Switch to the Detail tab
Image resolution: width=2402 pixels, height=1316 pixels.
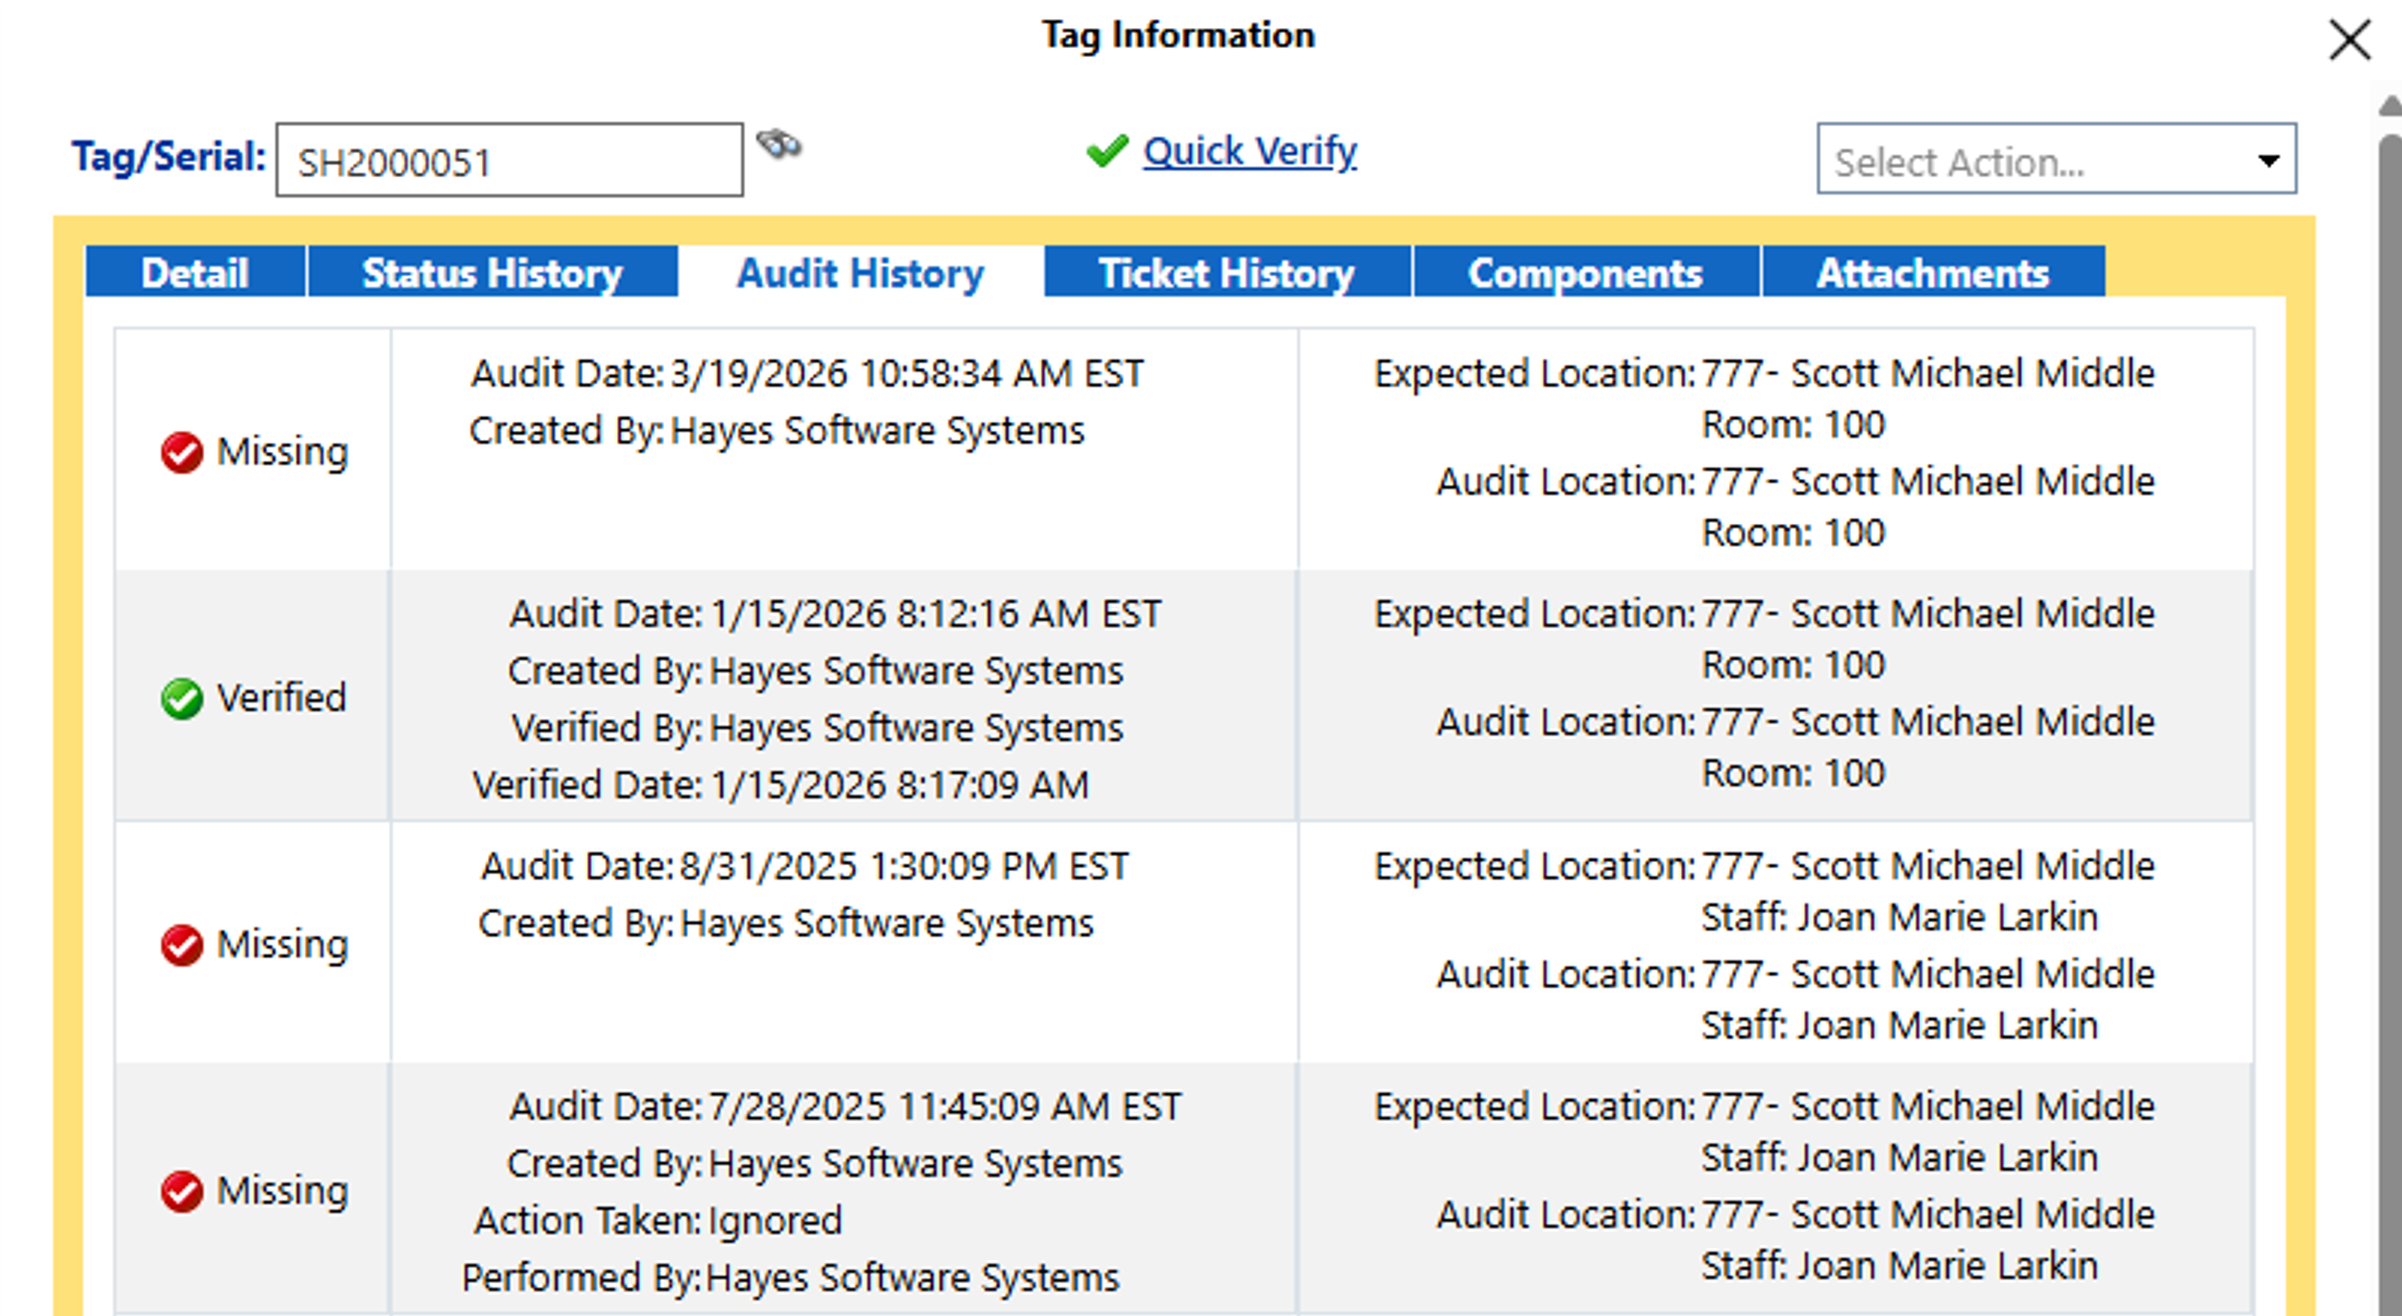click(195, 272)
